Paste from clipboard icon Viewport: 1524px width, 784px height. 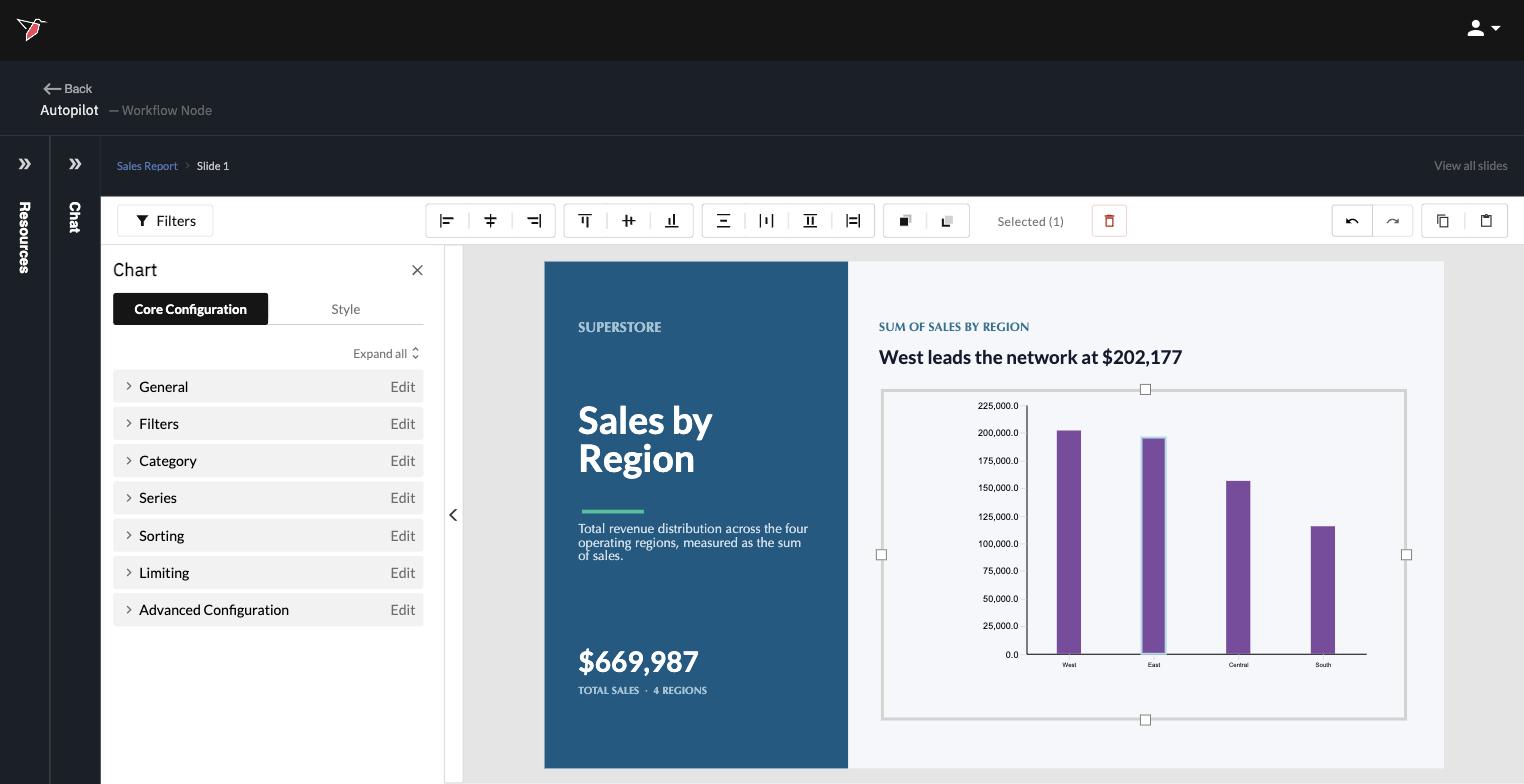[x=1486, y=221]
